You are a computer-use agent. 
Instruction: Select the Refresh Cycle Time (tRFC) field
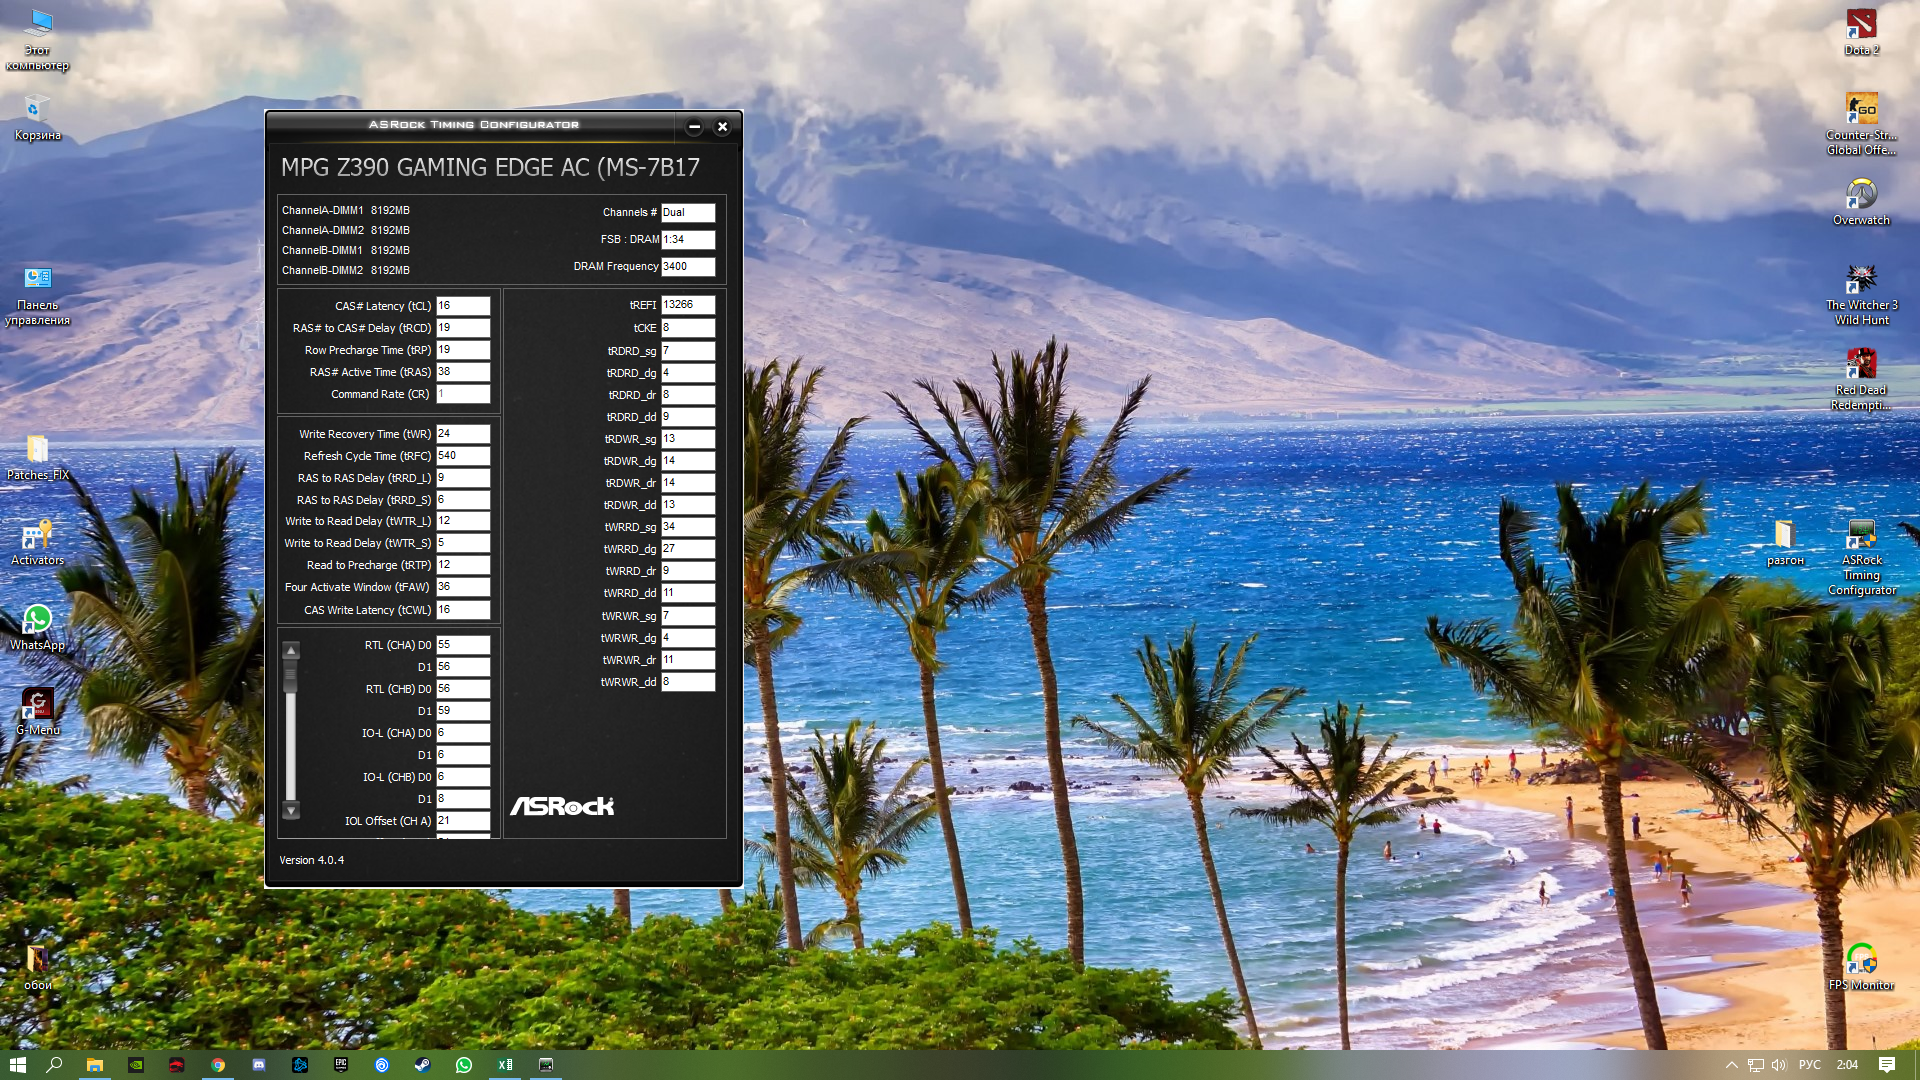(x=462, y=456)
